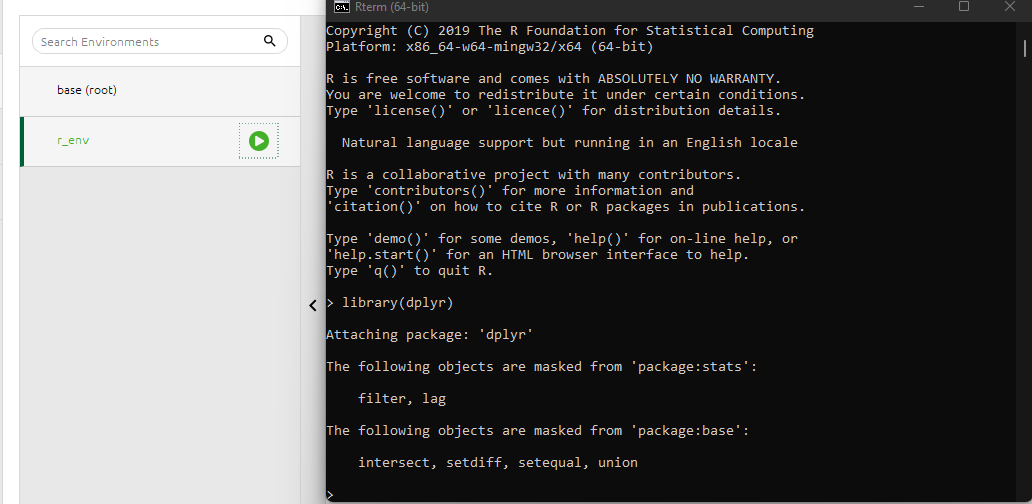Maximize the Rterm console window
1032x504 pixels.
tap(963, 7)
